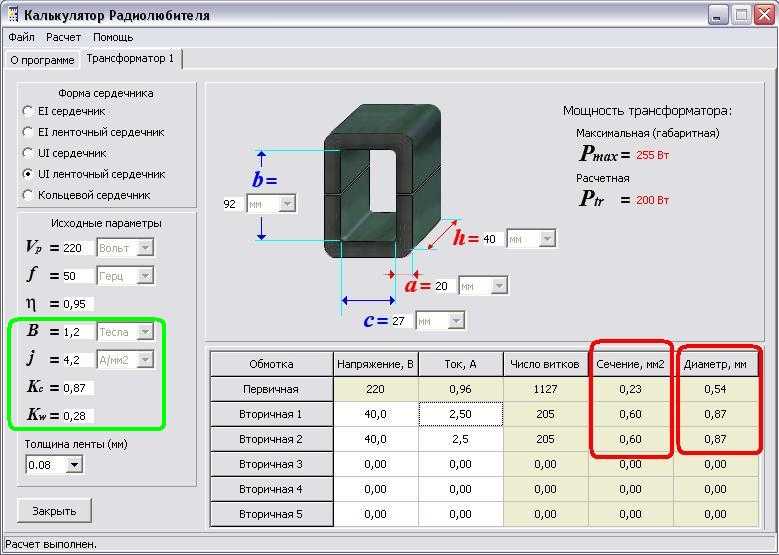Click Вторичная 2 voltage cell 40,0
Image resolution: width=779 pixels, height=555 pixels.
pos(376,439)
